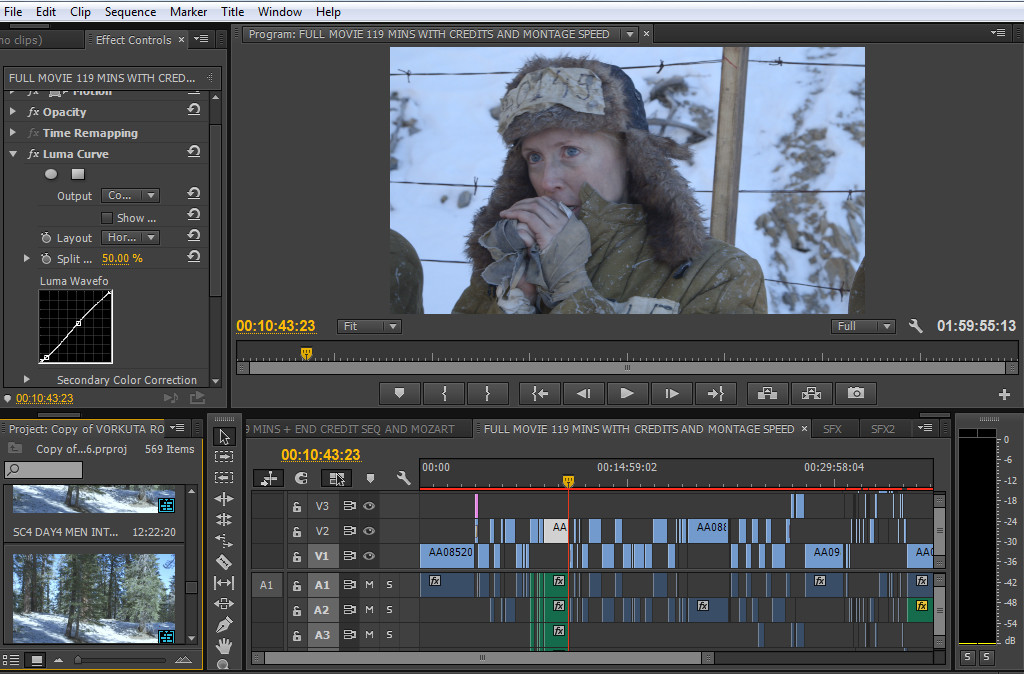This screenshot has width=1024, height=674.
Task: Select the Hand tool
Action: click(x=224, y=646)
